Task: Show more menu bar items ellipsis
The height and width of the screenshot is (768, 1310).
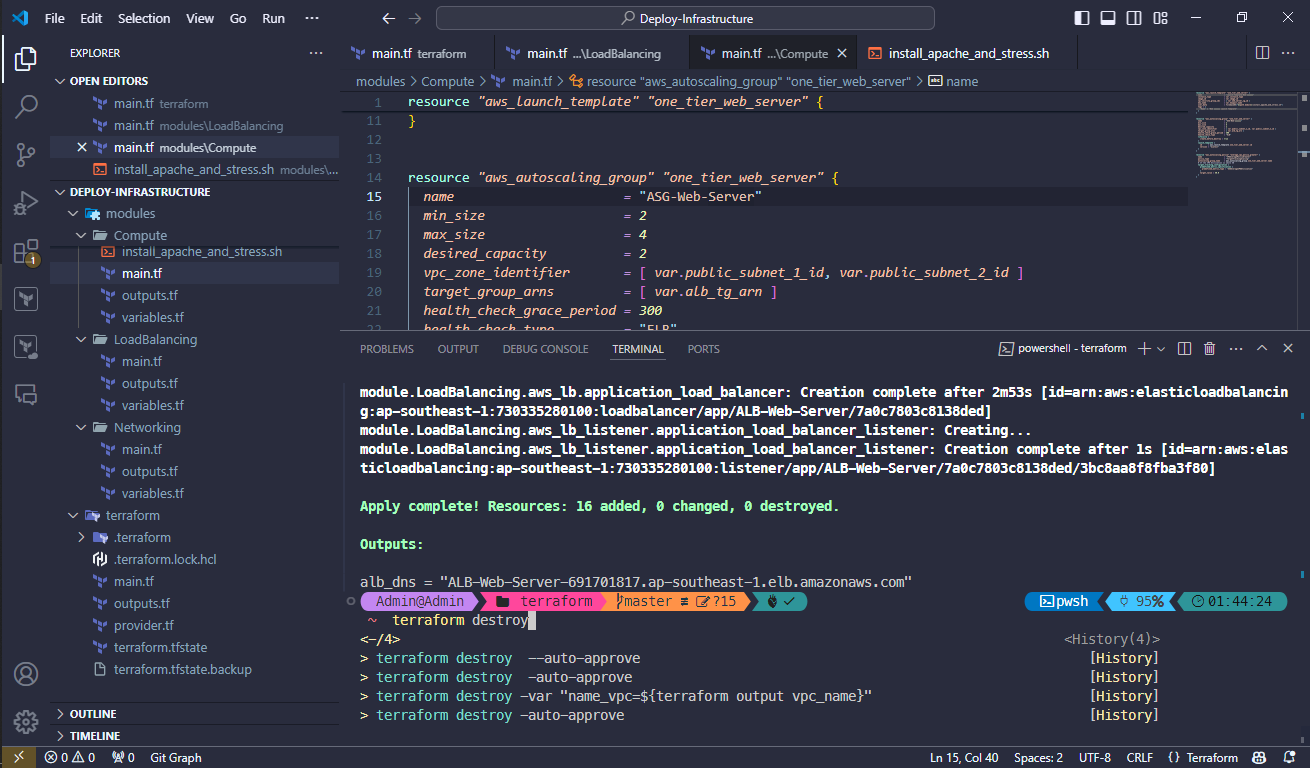Action: (x=312, y=18)
